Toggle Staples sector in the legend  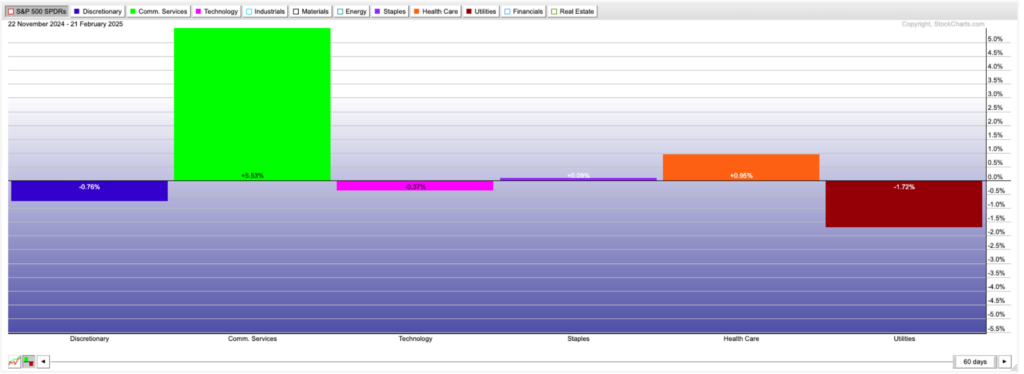tap(391, 11)
